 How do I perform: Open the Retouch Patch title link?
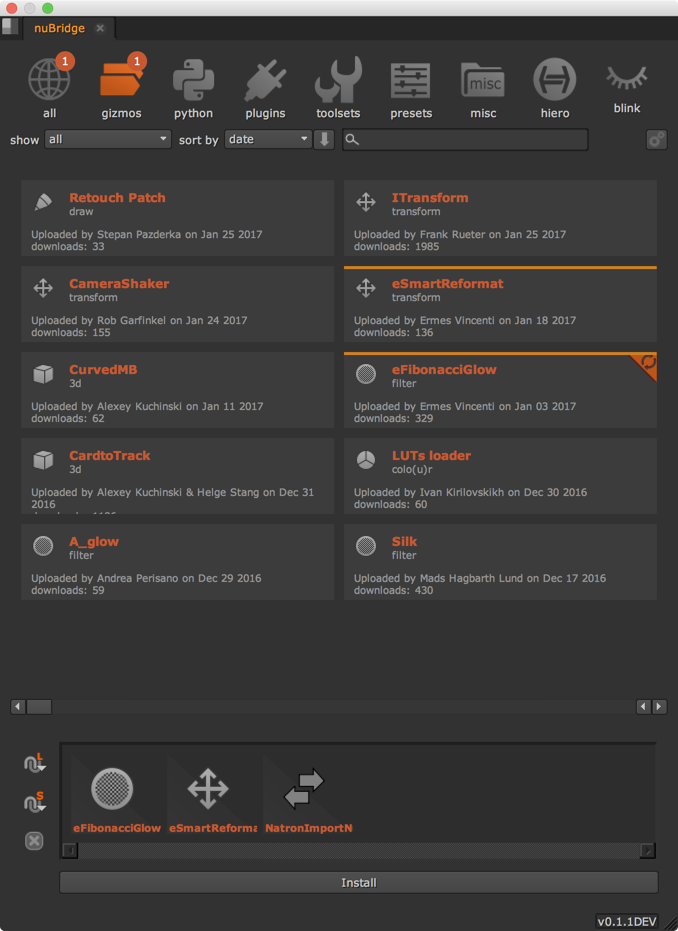pyautogui.click(x=118, y=198)
